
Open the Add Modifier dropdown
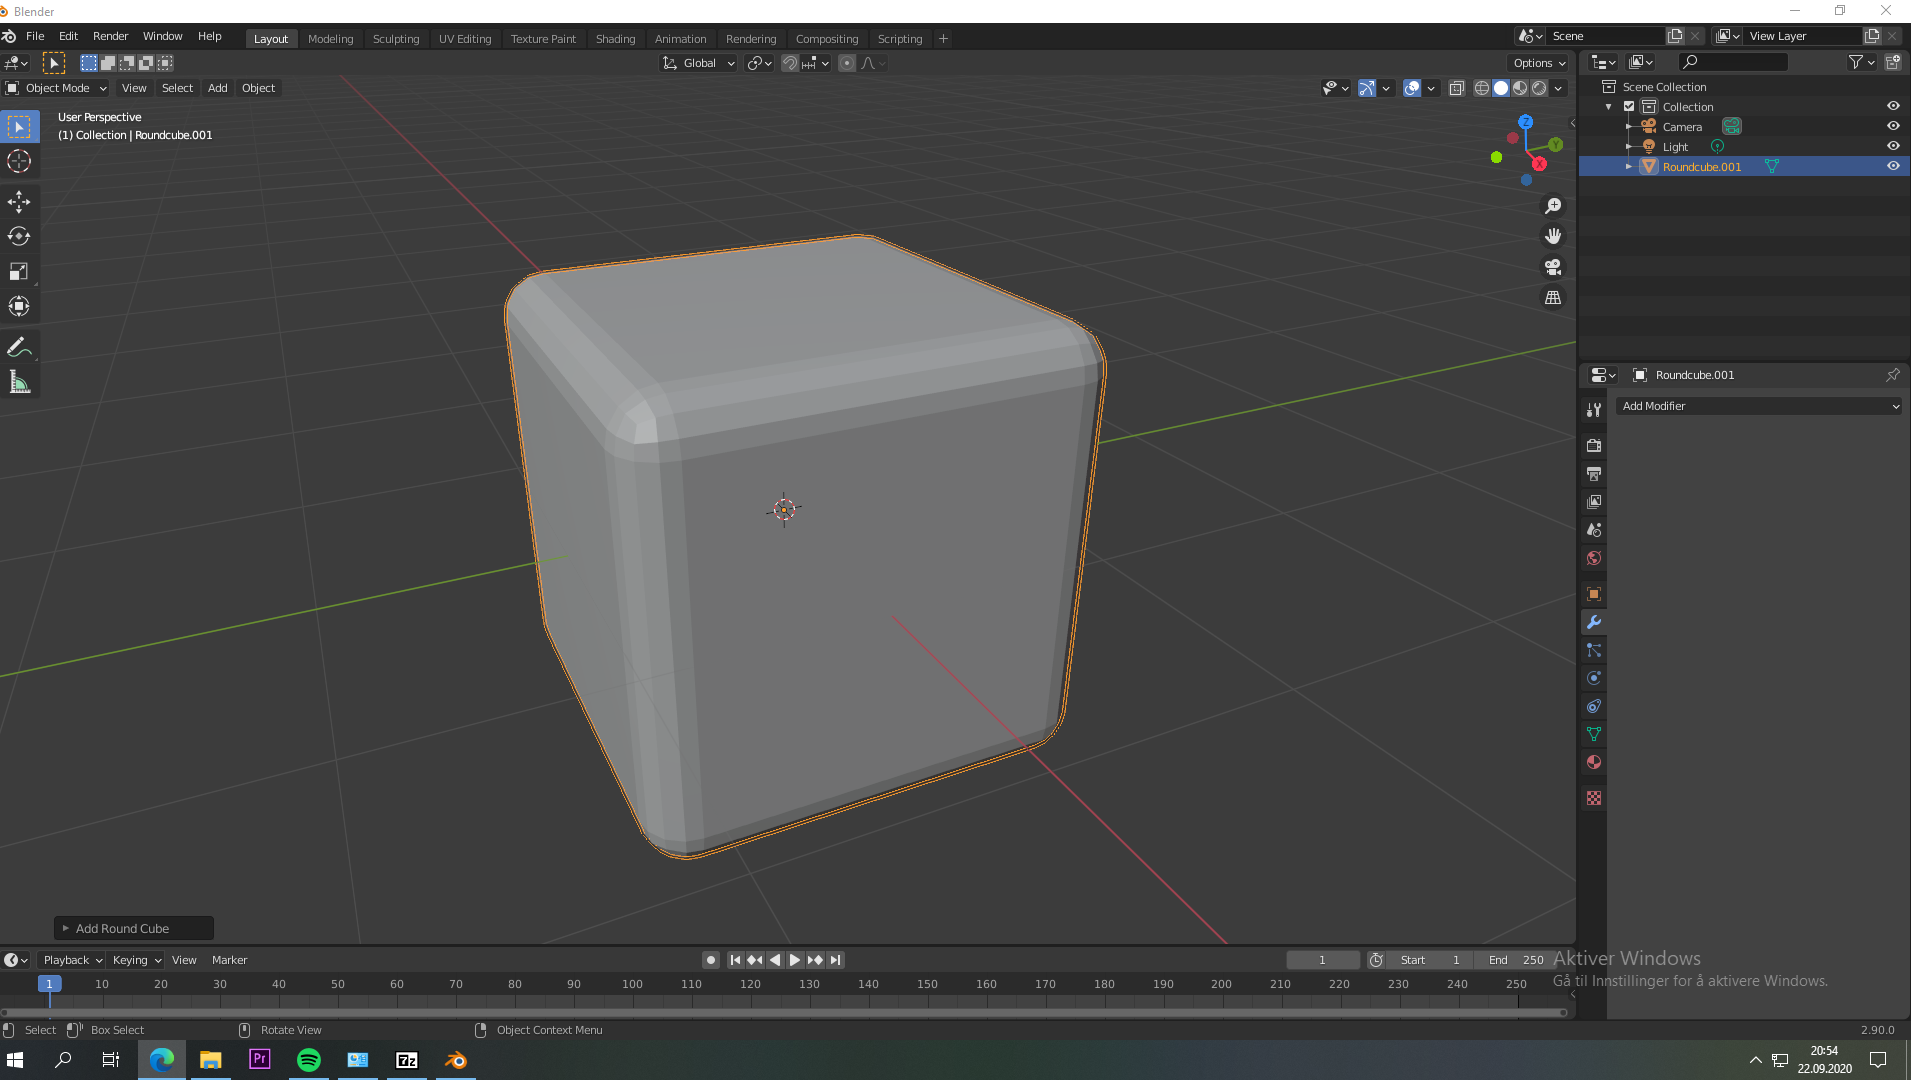(x=1759, y=406)
